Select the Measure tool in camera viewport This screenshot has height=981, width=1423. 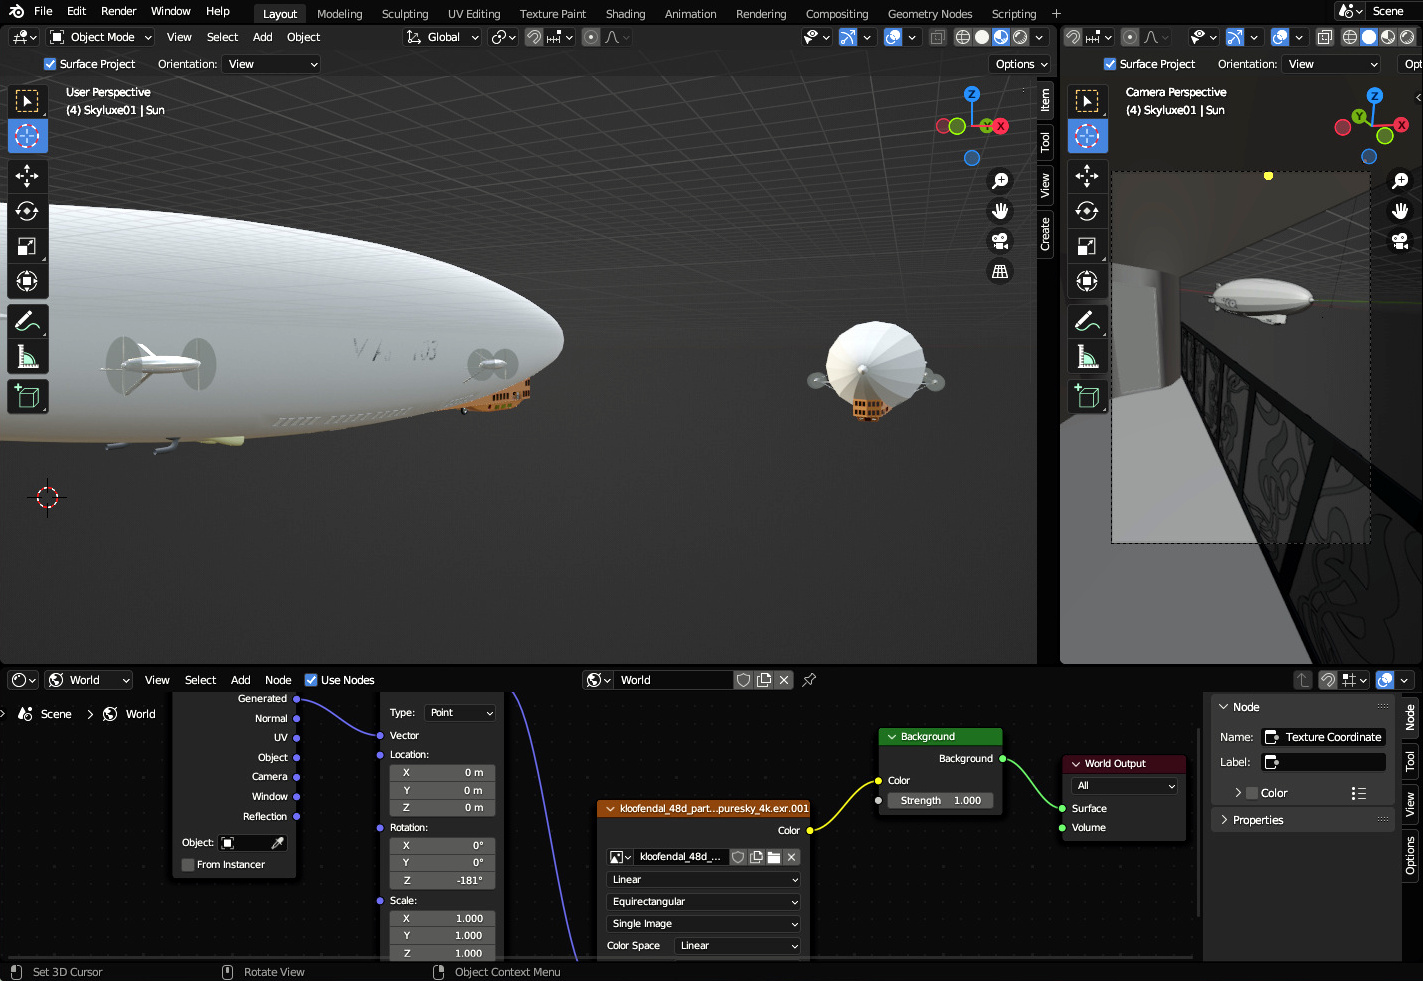pyautogui.click(x=1087, y=356)
